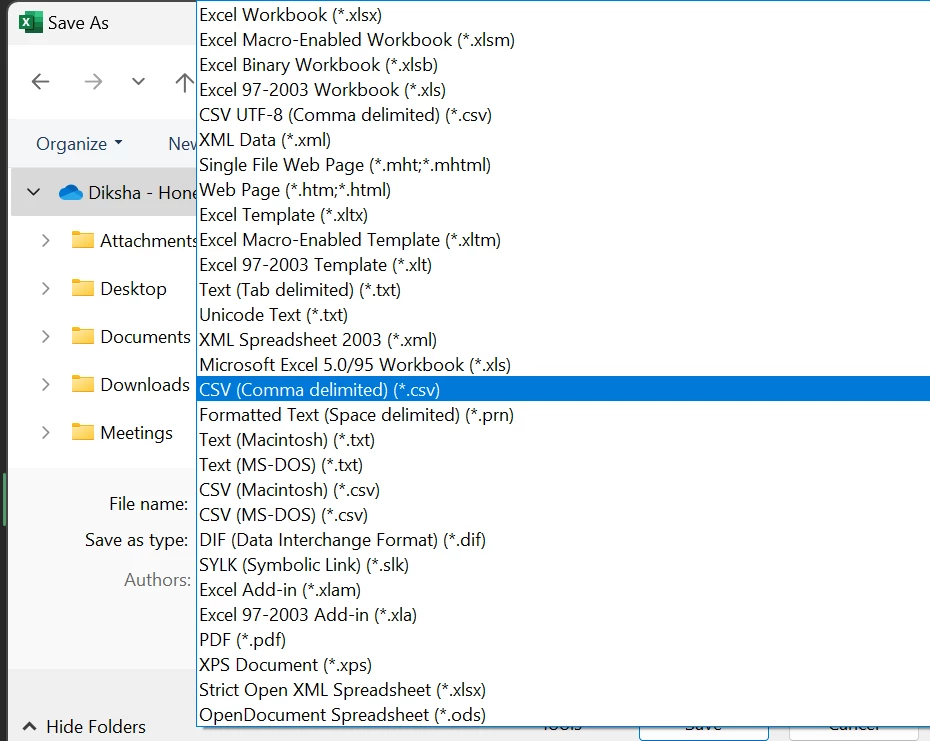Choose Strict Open XML Spreadsheet (*.xlsx)
Viewport: 930px width, 741px height.
tap(563, 689)
